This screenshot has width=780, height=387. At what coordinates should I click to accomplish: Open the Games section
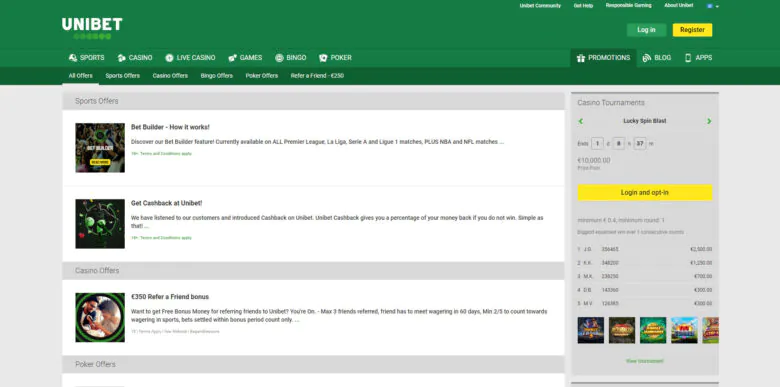[245, 58]
